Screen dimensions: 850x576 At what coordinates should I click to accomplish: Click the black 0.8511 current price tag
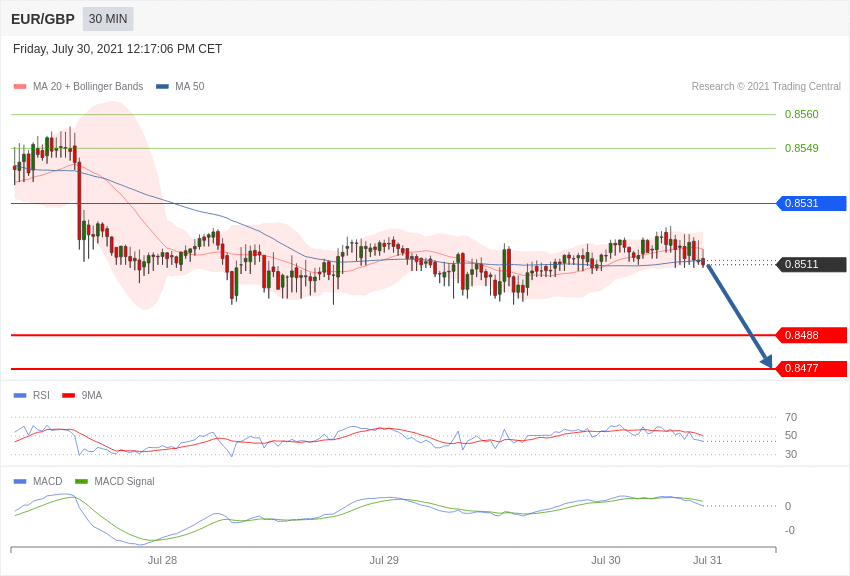[812, 264]
